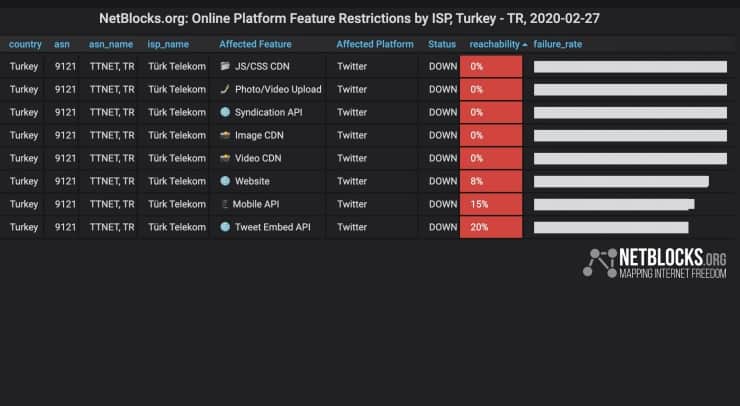Click the NetBlocks.org logo
The height and width of the screenshot is (406, 740).
(657, 263)
